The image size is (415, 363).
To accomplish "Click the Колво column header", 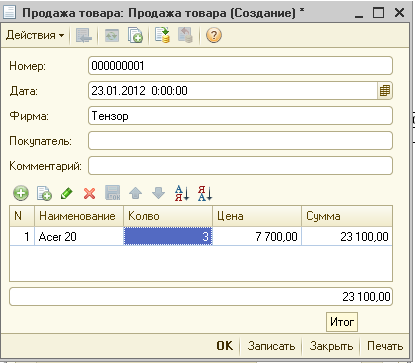I will [x=168, y=216].
